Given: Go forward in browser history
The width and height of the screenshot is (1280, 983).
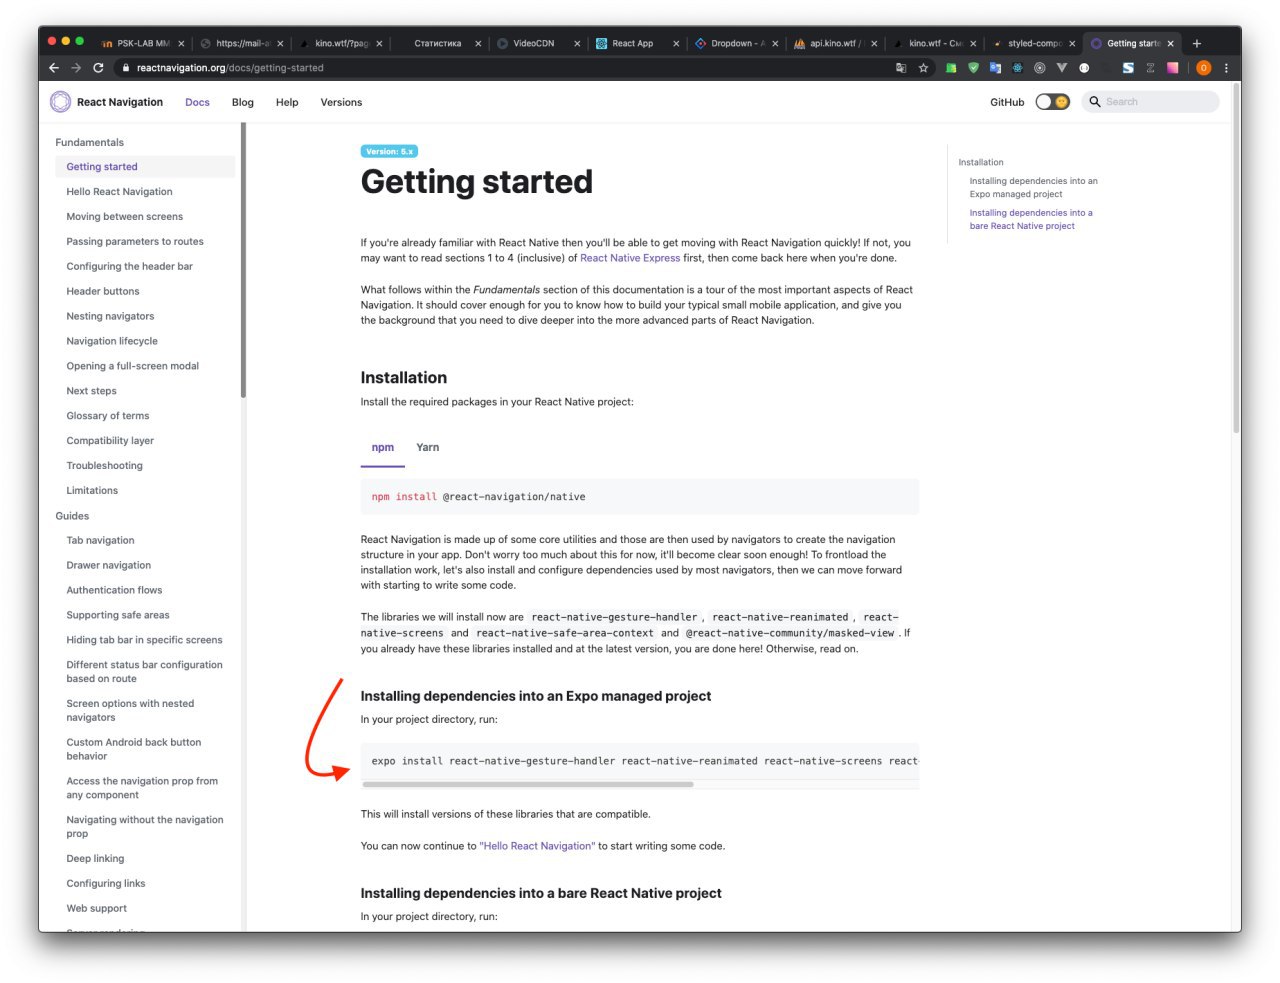Looking at the screenshot, I should tap(76, 68).
